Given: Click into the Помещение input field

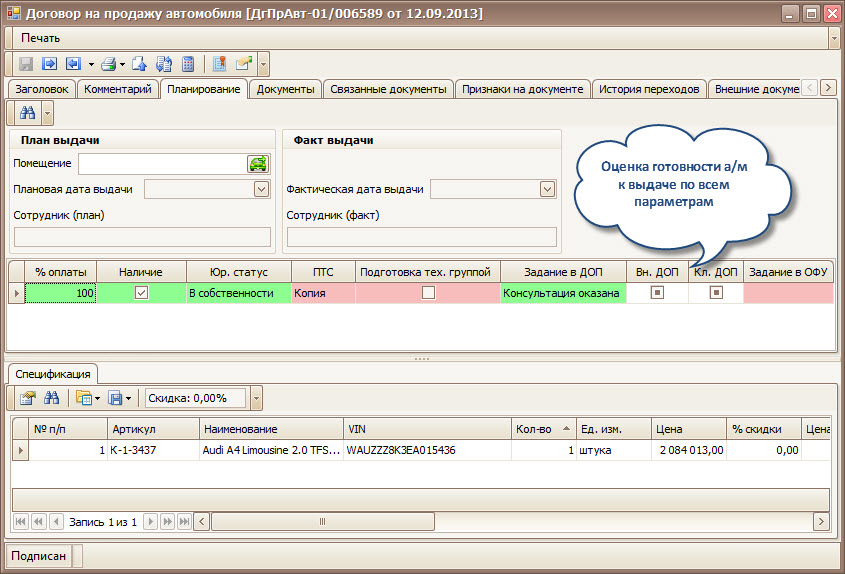Looking at the screenshot, I should (x=162, y=164).
